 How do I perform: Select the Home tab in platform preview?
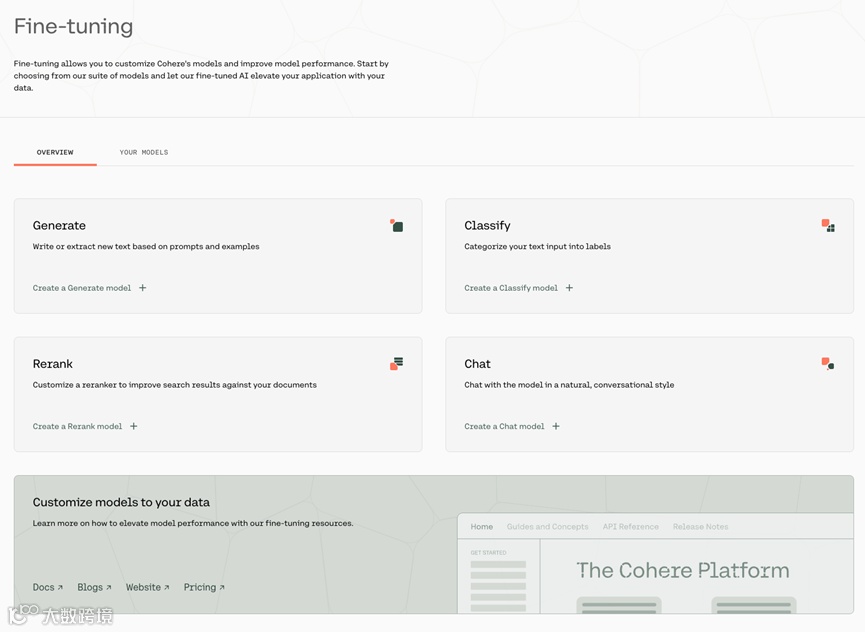pos(482,527)
